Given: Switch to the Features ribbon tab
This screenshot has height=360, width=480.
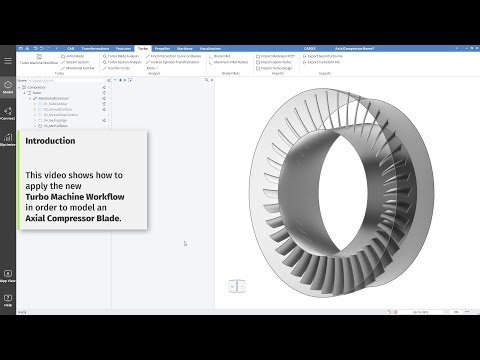Looking at the screenshot, I should (123, 49).
